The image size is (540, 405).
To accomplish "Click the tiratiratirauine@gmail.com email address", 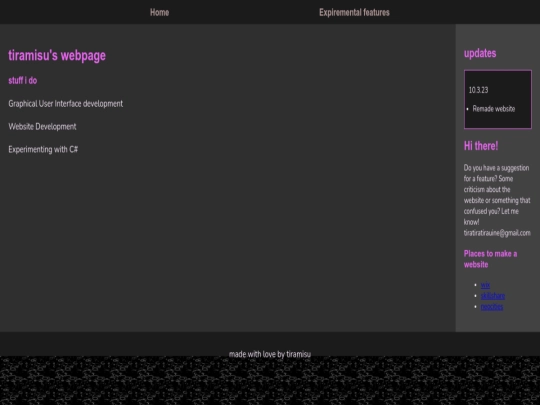I will point(497,233).
